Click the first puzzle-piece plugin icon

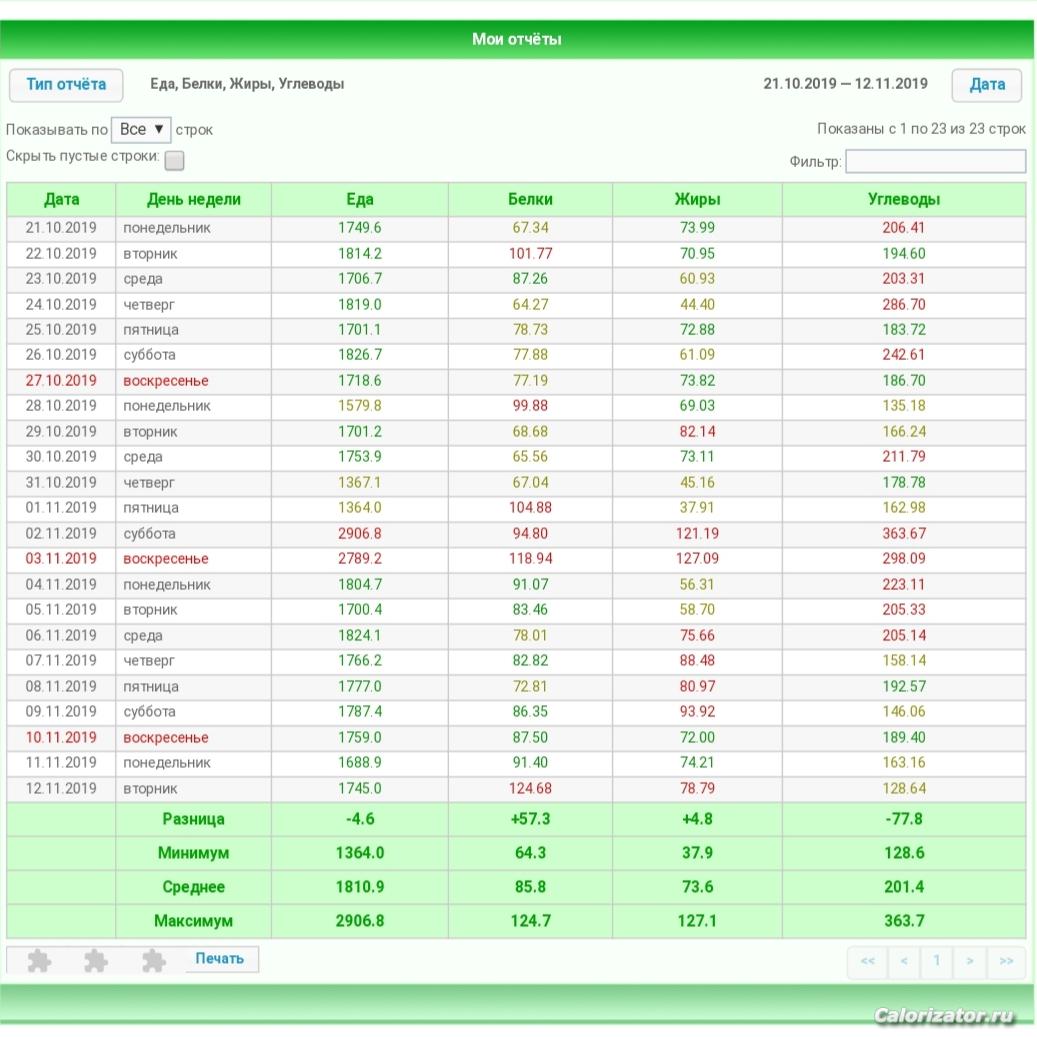point(39,960)
